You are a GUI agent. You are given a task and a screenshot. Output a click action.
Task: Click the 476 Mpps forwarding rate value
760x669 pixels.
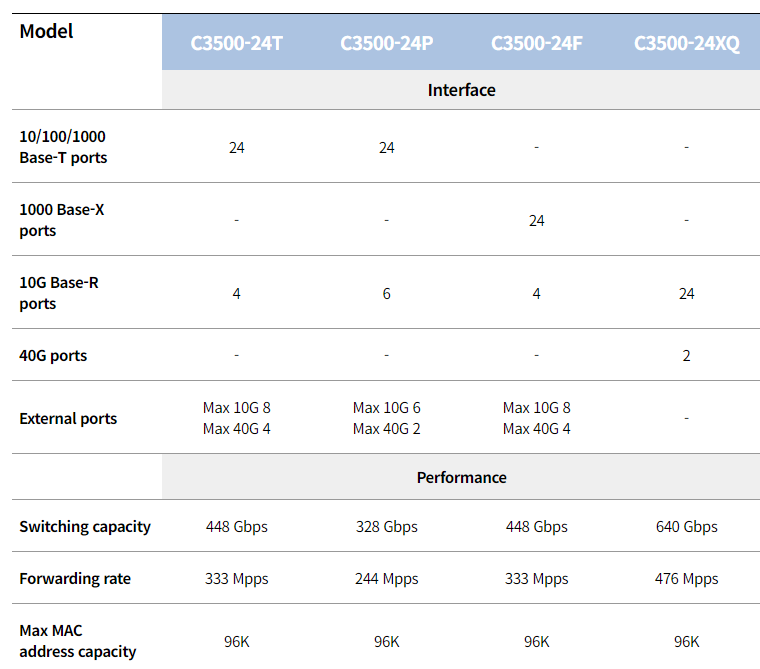pyautogui.click(x=686, y=578)
